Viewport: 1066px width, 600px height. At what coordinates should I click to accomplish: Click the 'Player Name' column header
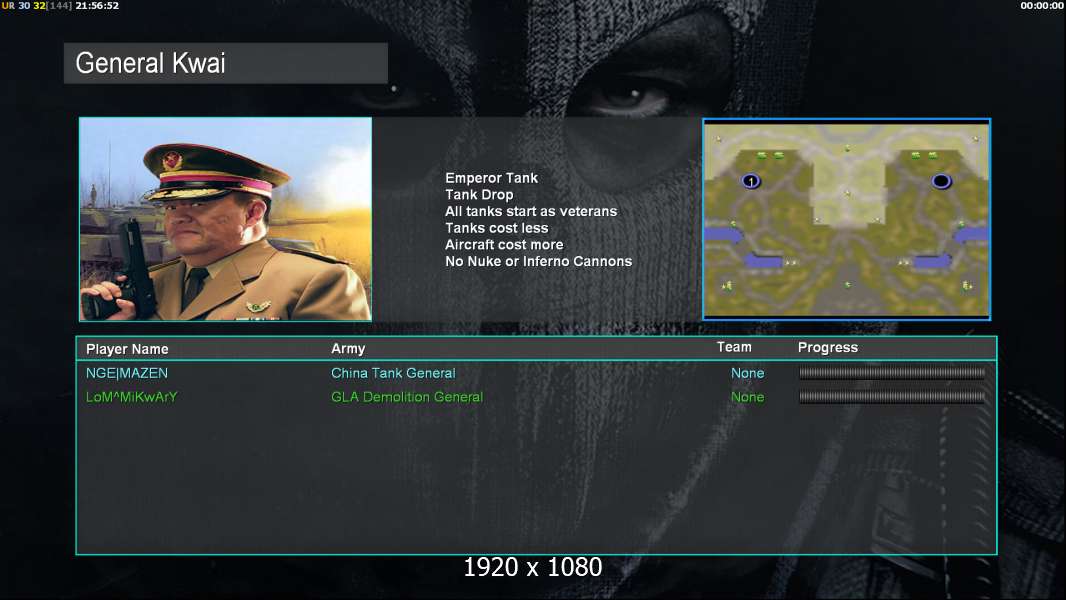pos(127,349)
